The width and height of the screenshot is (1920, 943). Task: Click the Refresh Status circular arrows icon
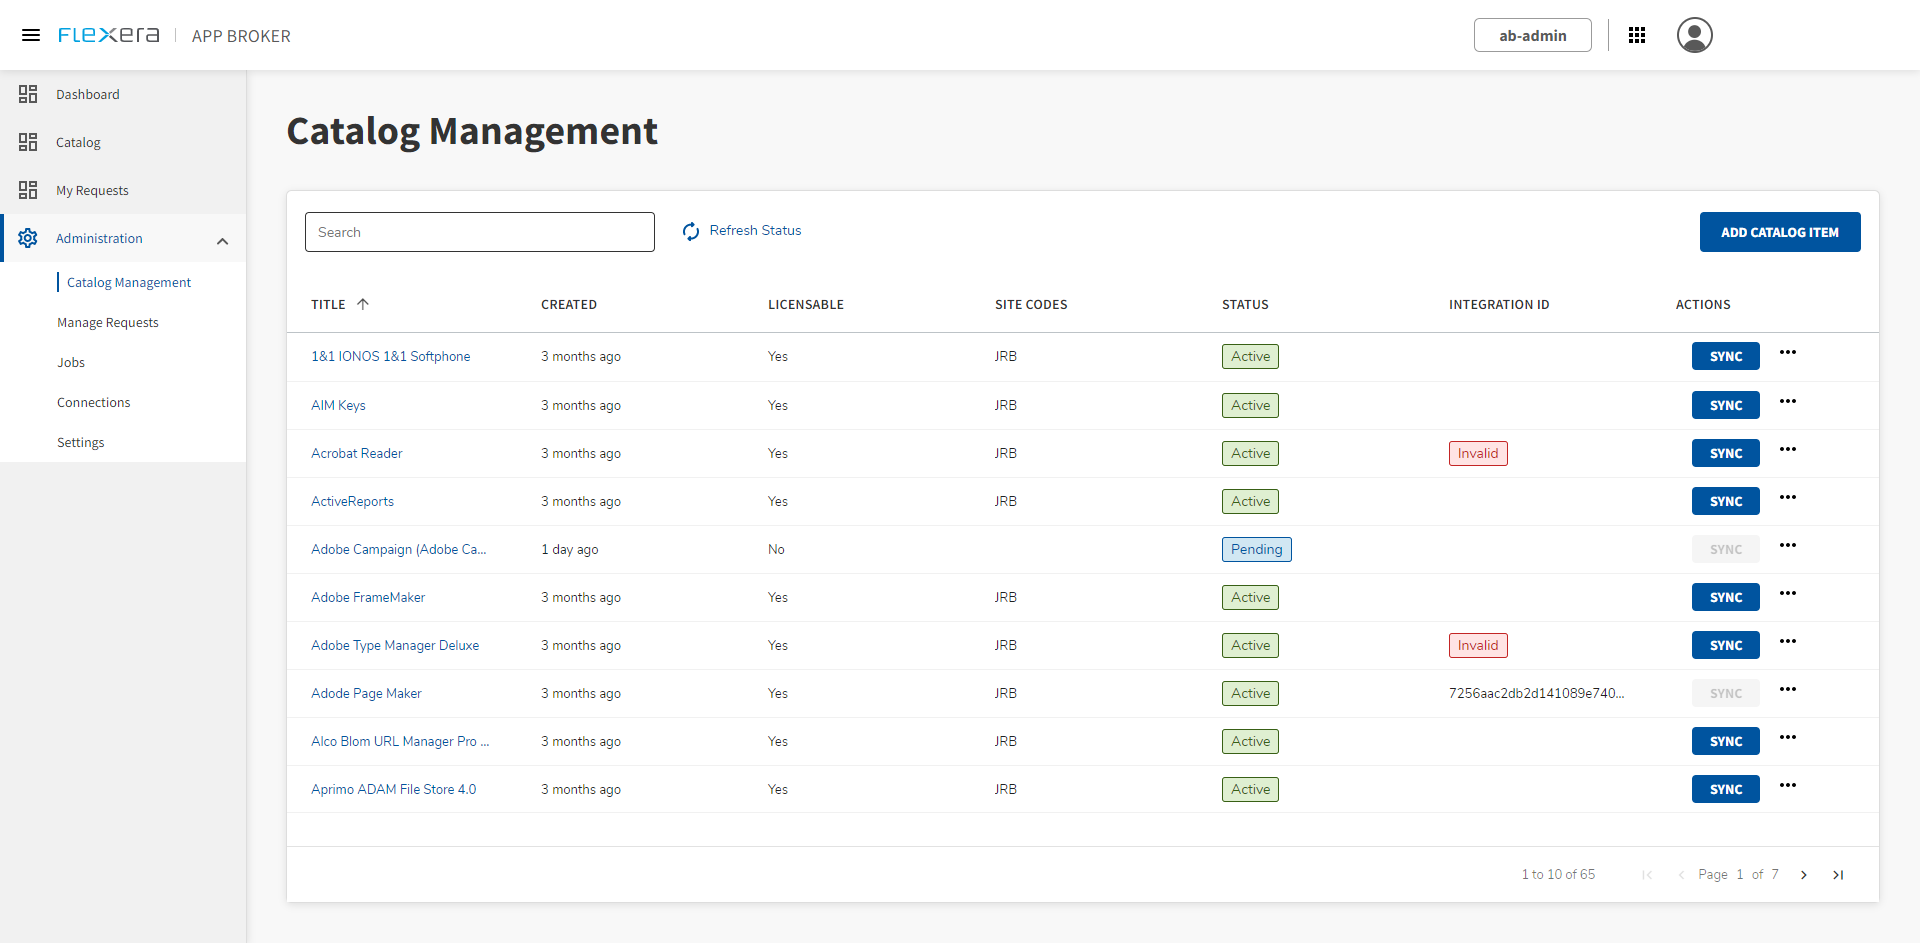click(691, 231)
